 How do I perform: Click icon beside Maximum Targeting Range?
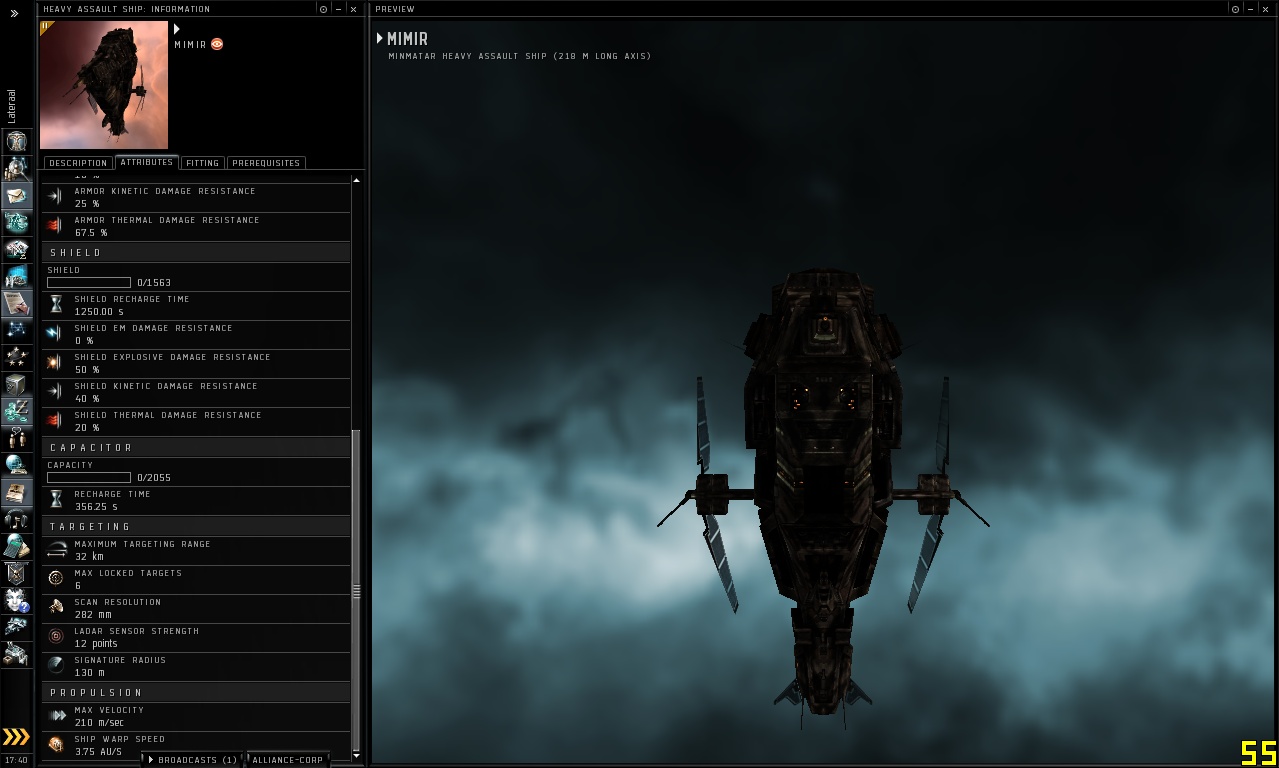57,550
